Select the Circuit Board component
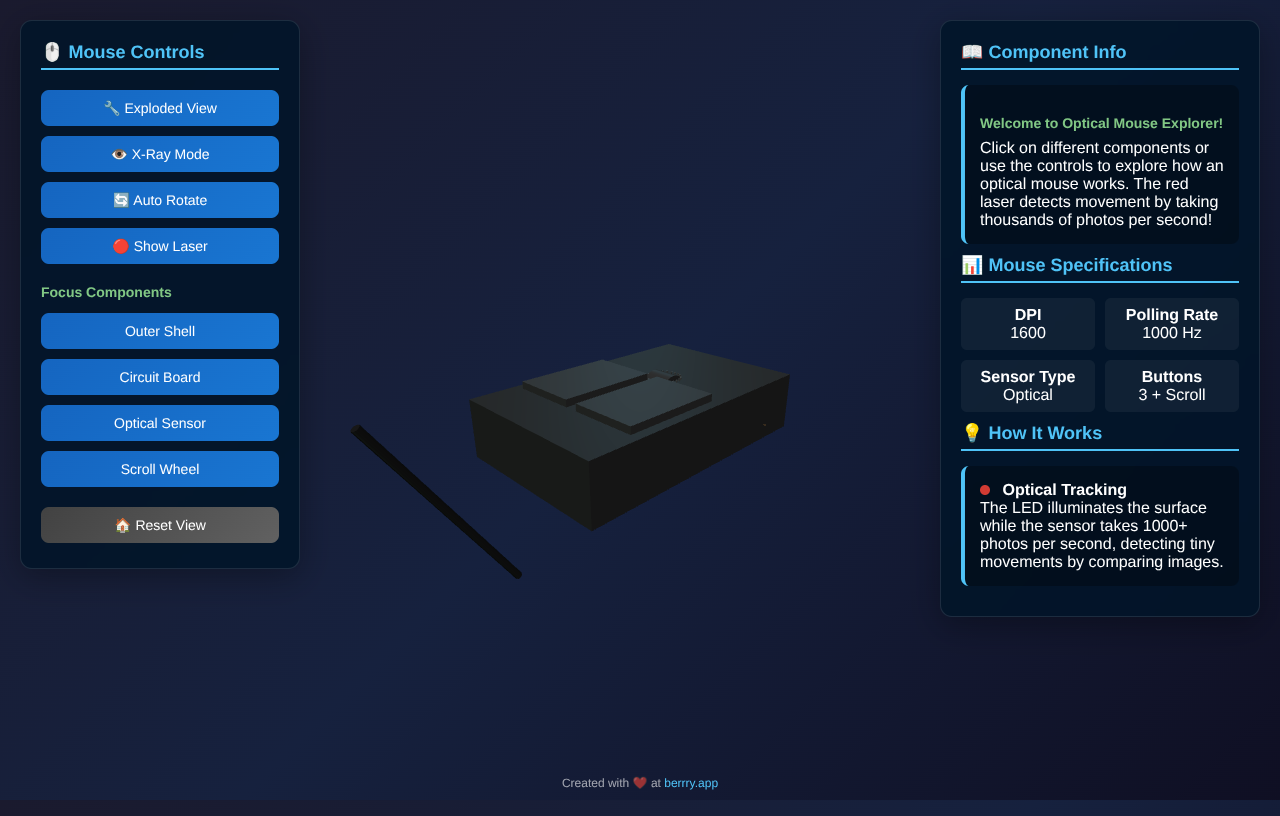This screenshot has height=816, width=1280. point(160,377)
